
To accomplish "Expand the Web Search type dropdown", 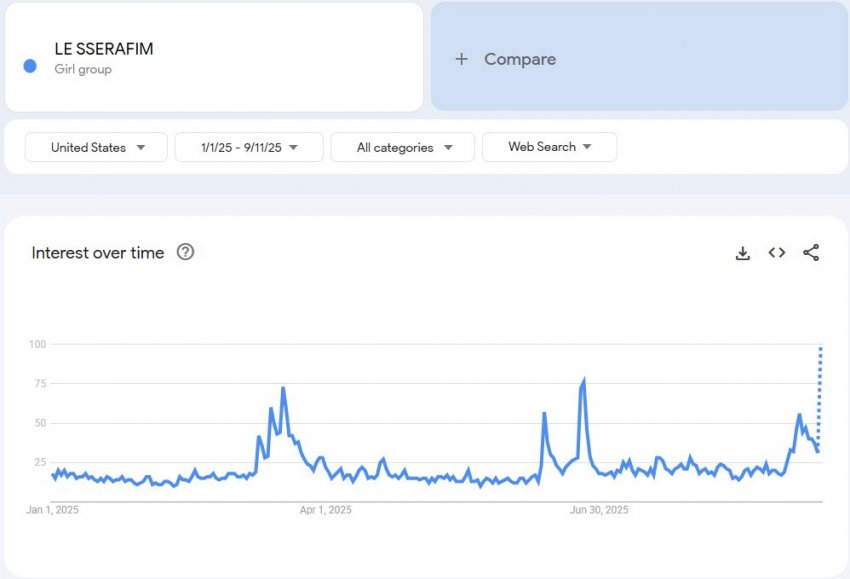I will (550, 147).
